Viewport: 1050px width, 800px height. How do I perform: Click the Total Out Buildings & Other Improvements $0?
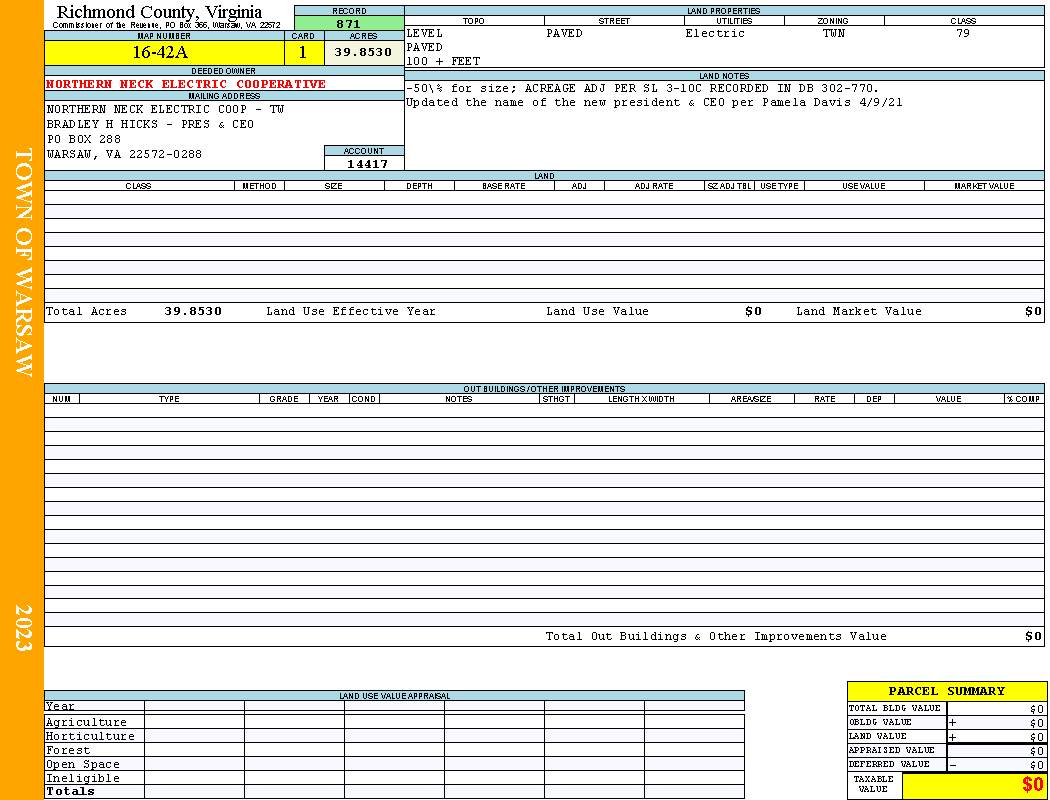coord(1033,637)
